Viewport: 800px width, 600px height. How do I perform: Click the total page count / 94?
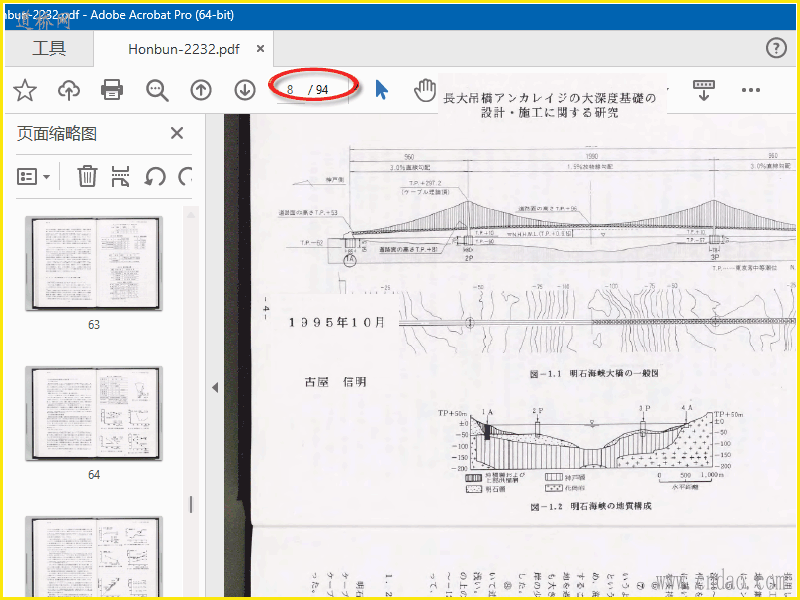pyautogui.click(x=318, y=90)
